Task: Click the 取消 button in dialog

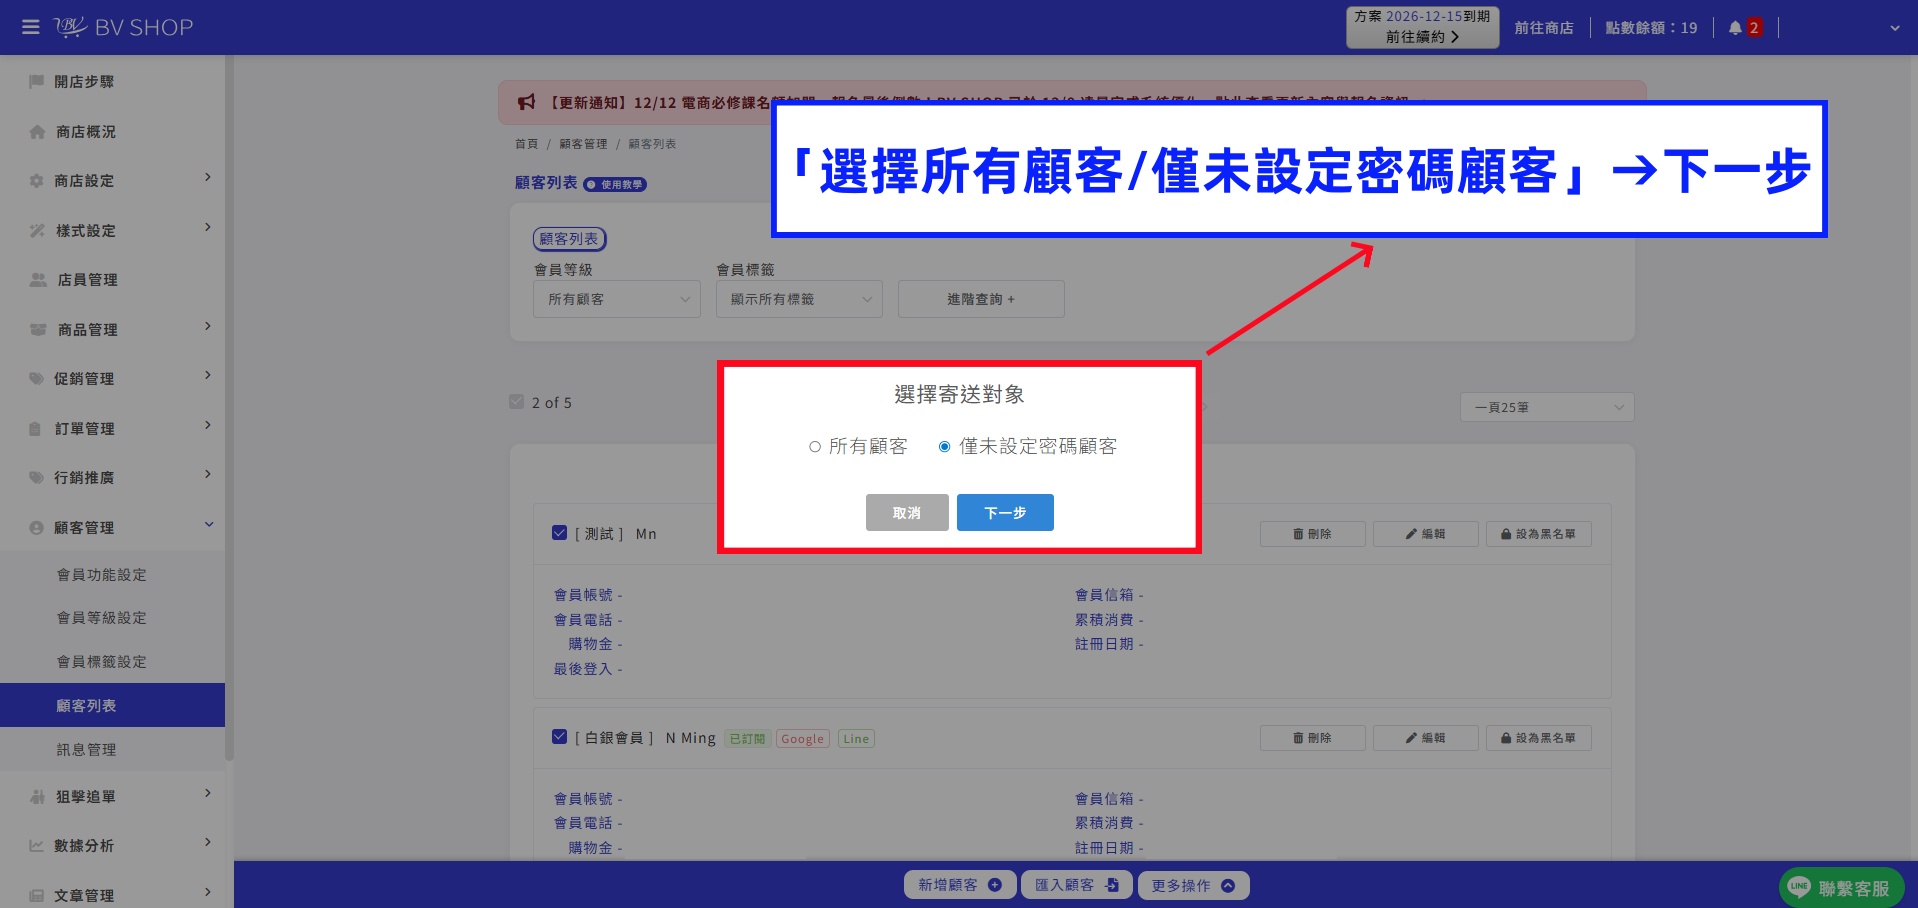Action: tap(907, 512)
